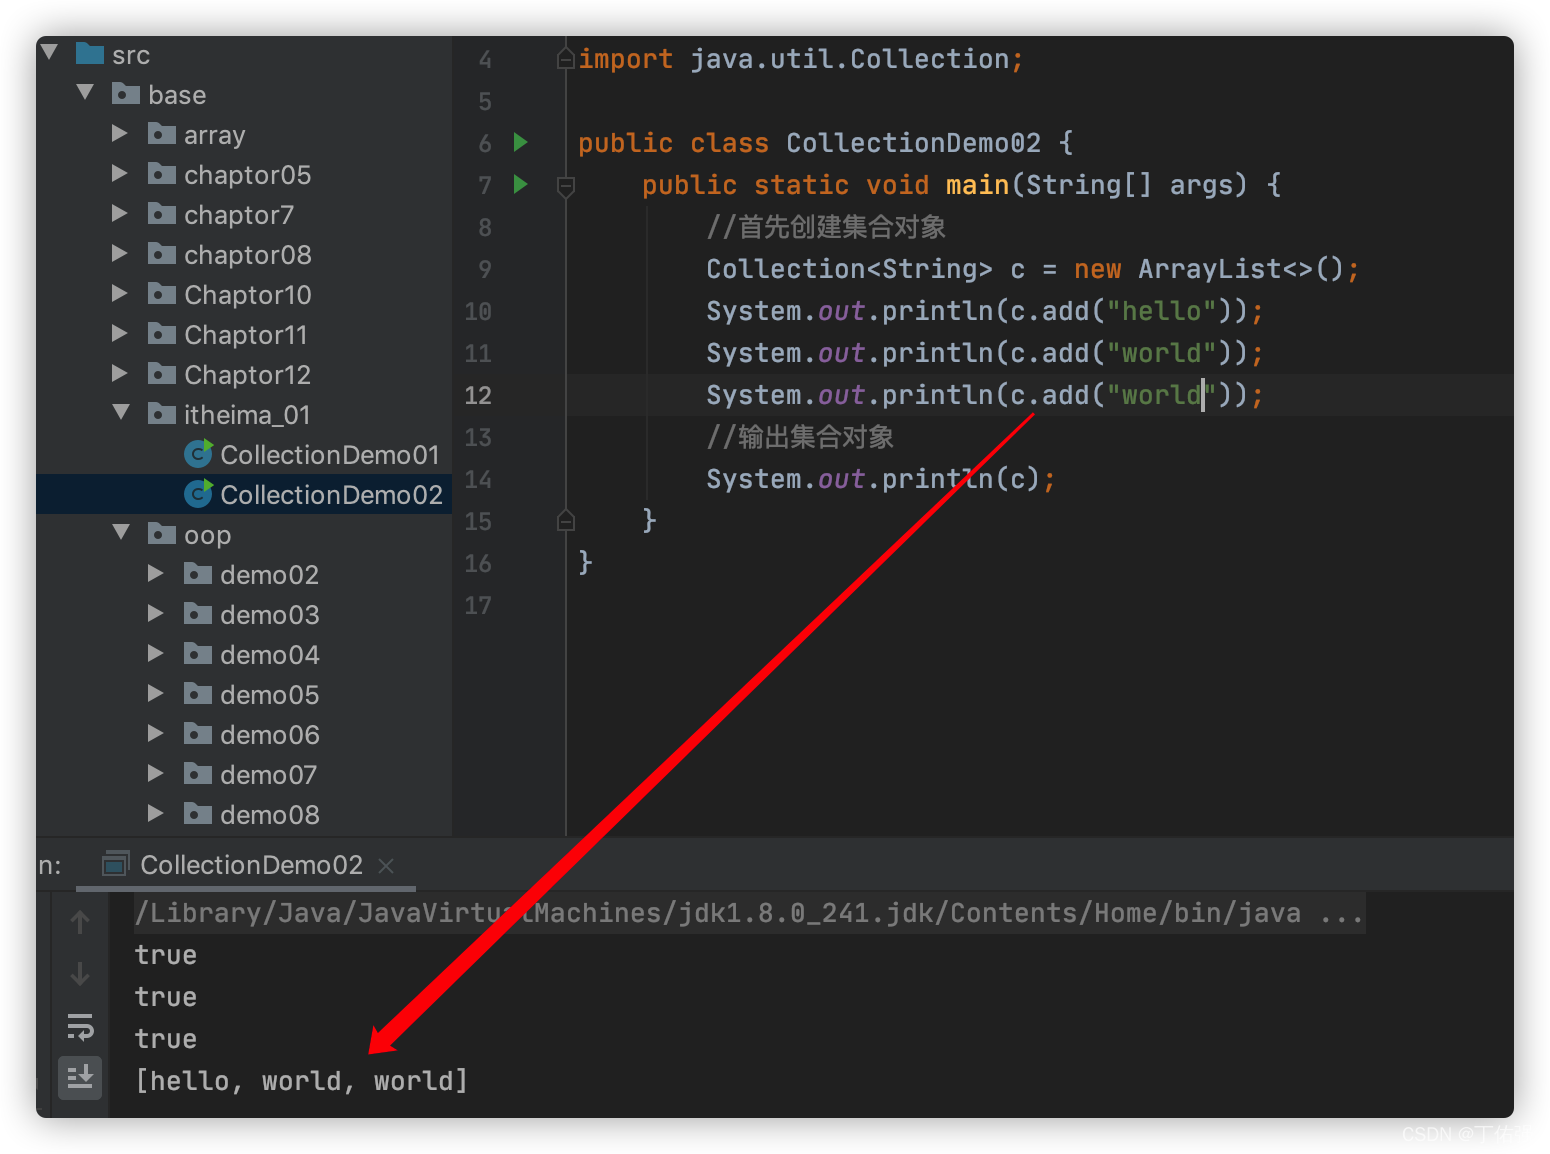Click the console Down the Stack Trace arrow
The width and height of the screenshot is (1550, 1154).
click(x=80, y=973)
